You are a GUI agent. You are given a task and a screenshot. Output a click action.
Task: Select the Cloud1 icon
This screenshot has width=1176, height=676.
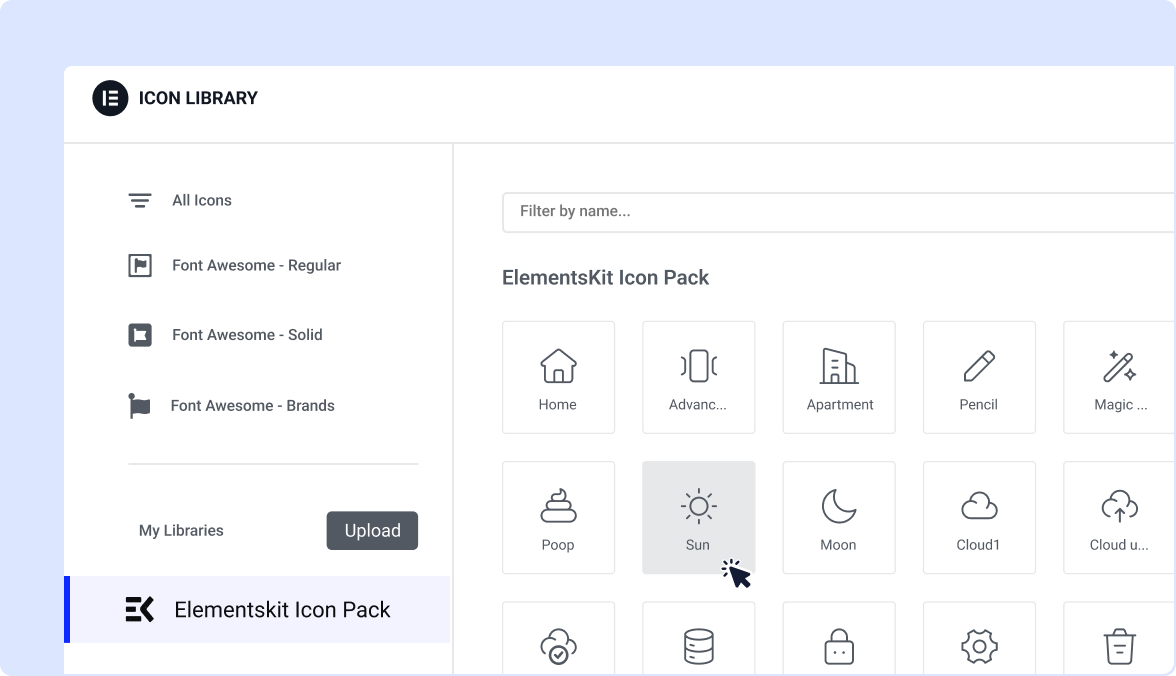pyautogui.click(x=979, y=518)
